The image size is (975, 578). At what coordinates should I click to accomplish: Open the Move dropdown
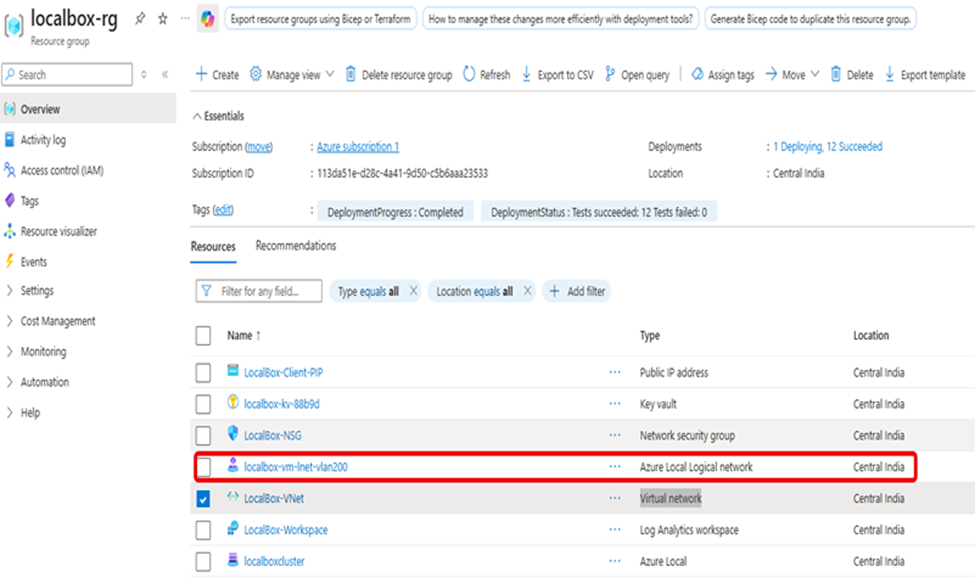click(x=792, y=75)
